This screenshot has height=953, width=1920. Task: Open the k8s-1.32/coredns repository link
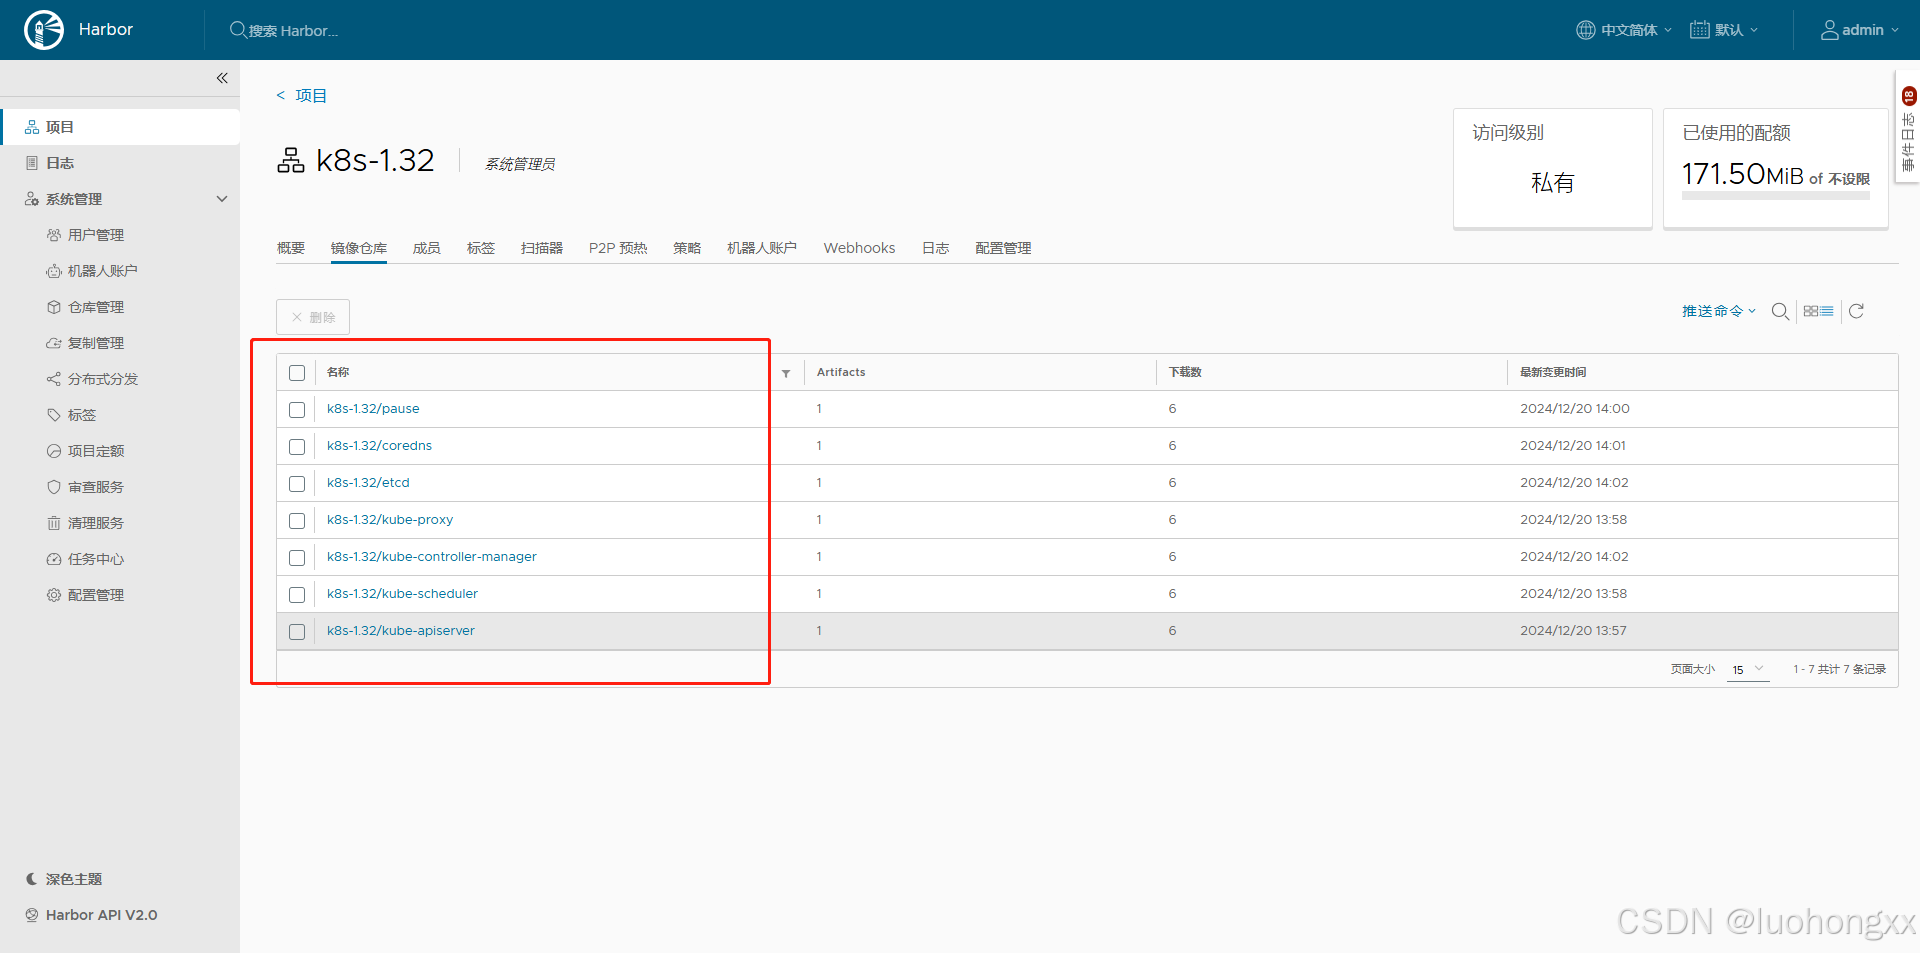(379, 446)
